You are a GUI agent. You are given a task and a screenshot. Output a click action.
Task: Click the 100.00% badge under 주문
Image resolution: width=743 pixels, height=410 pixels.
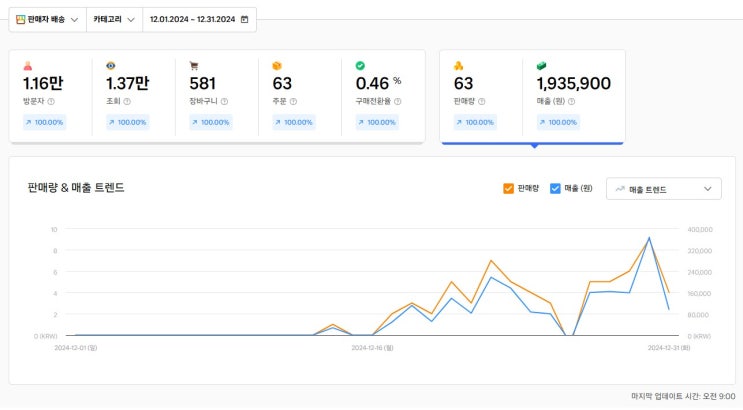click(x=294, y=122)
